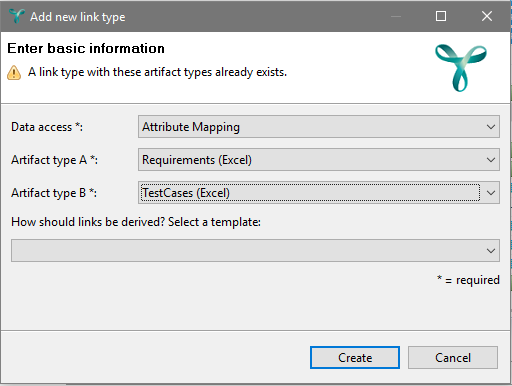
Task: Close the dialog window
Action: pos(487,16)
